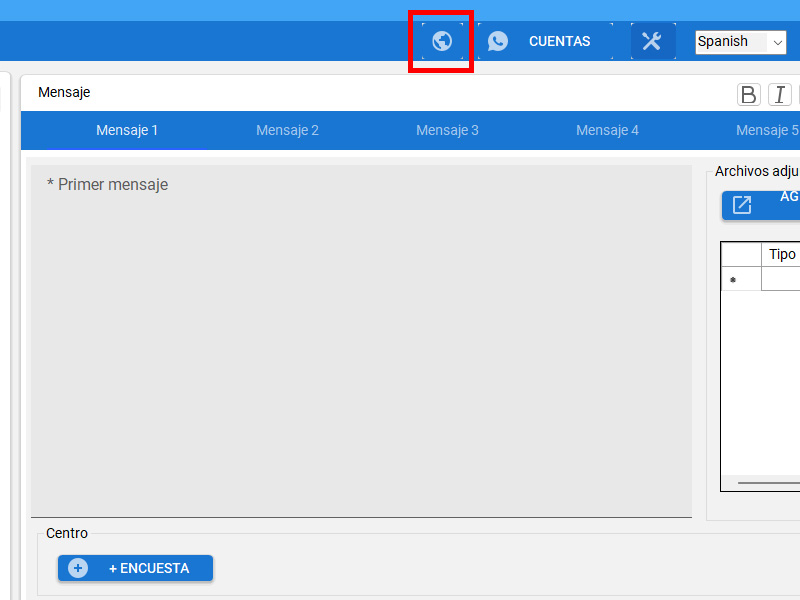Click the globe icon in the top bar
800x600 pixels.
(x=441, y=41)
